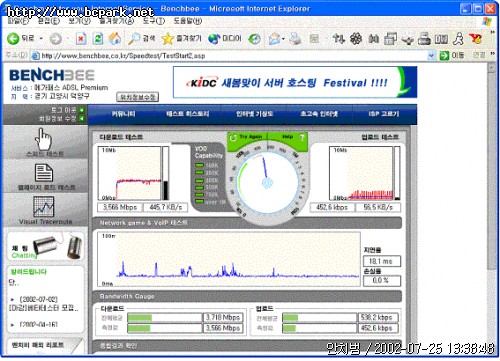The height and width of the screenshot is (361, 500).
Task: Click the address bar URL field
Action: pyautogui.click(x=233, y=56)
